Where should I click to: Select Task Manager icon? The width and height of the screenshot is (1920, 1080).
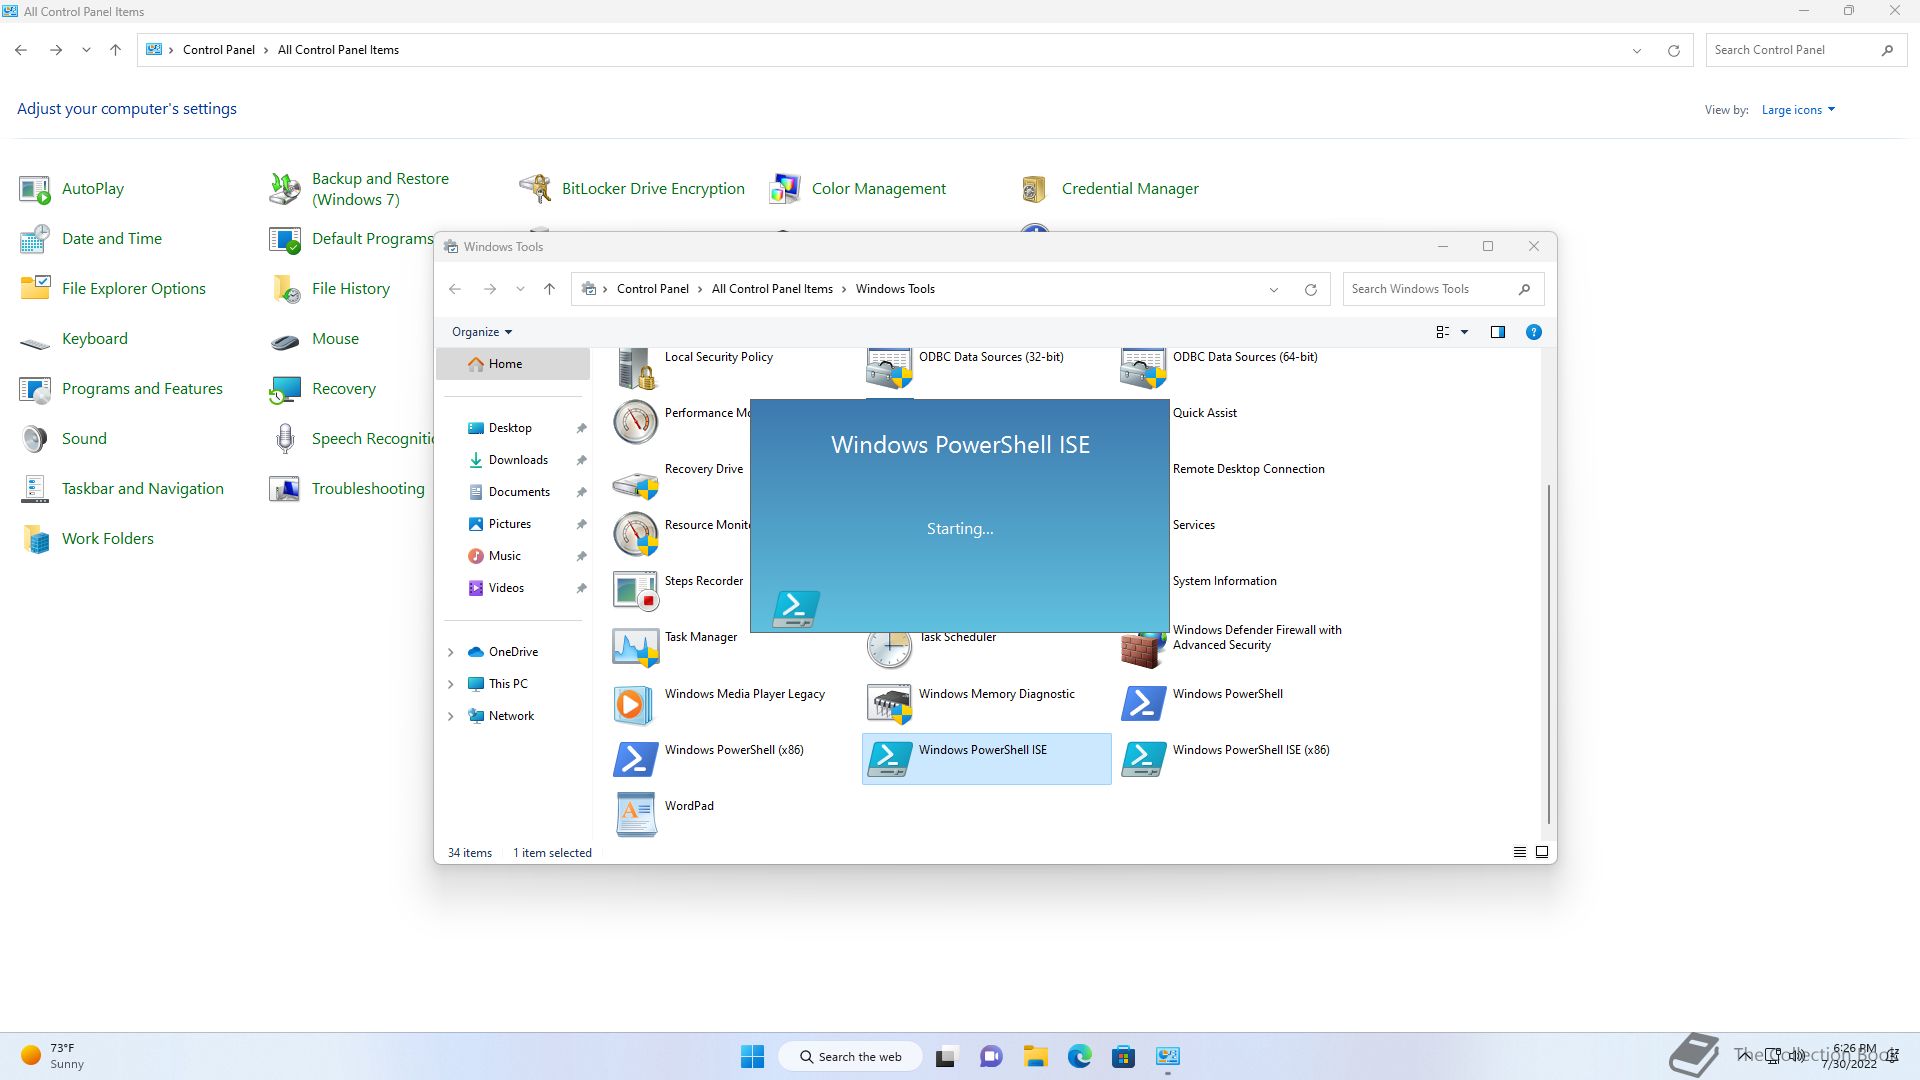(x=636, y=646)
